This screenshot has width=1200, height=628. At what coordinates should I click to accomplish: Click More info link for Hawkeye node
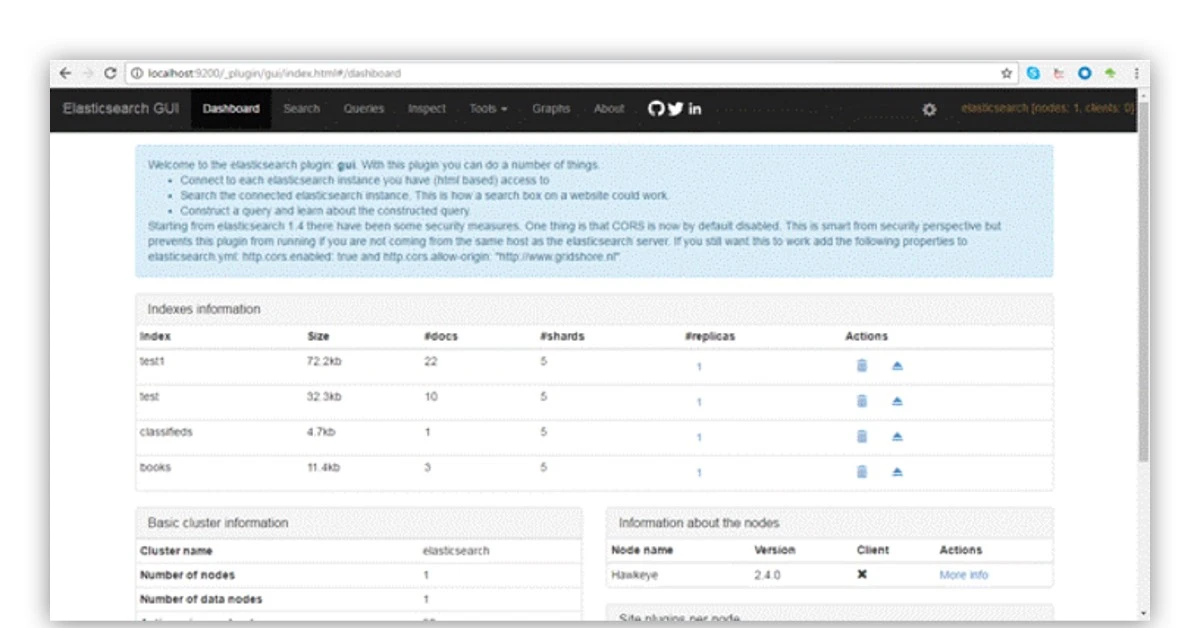[963, 575]
